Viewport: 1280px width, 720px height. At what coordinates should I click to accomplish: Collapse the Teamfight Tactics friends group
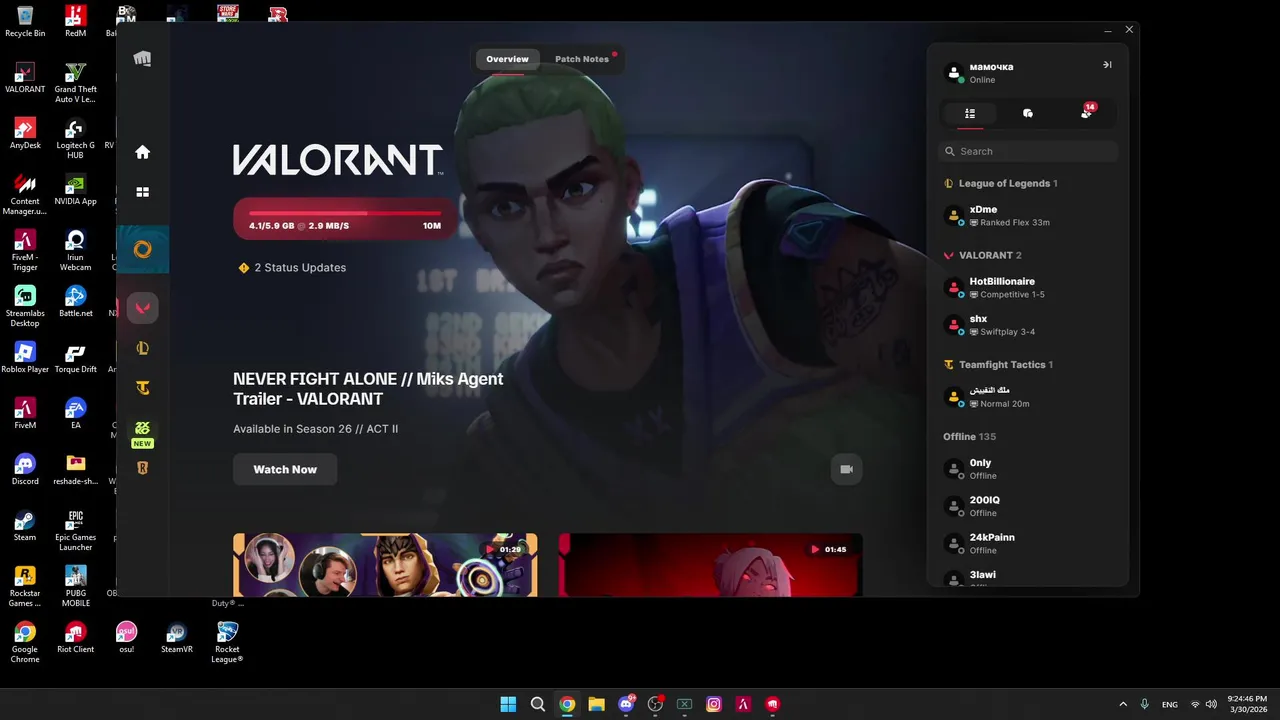[999, 365]
